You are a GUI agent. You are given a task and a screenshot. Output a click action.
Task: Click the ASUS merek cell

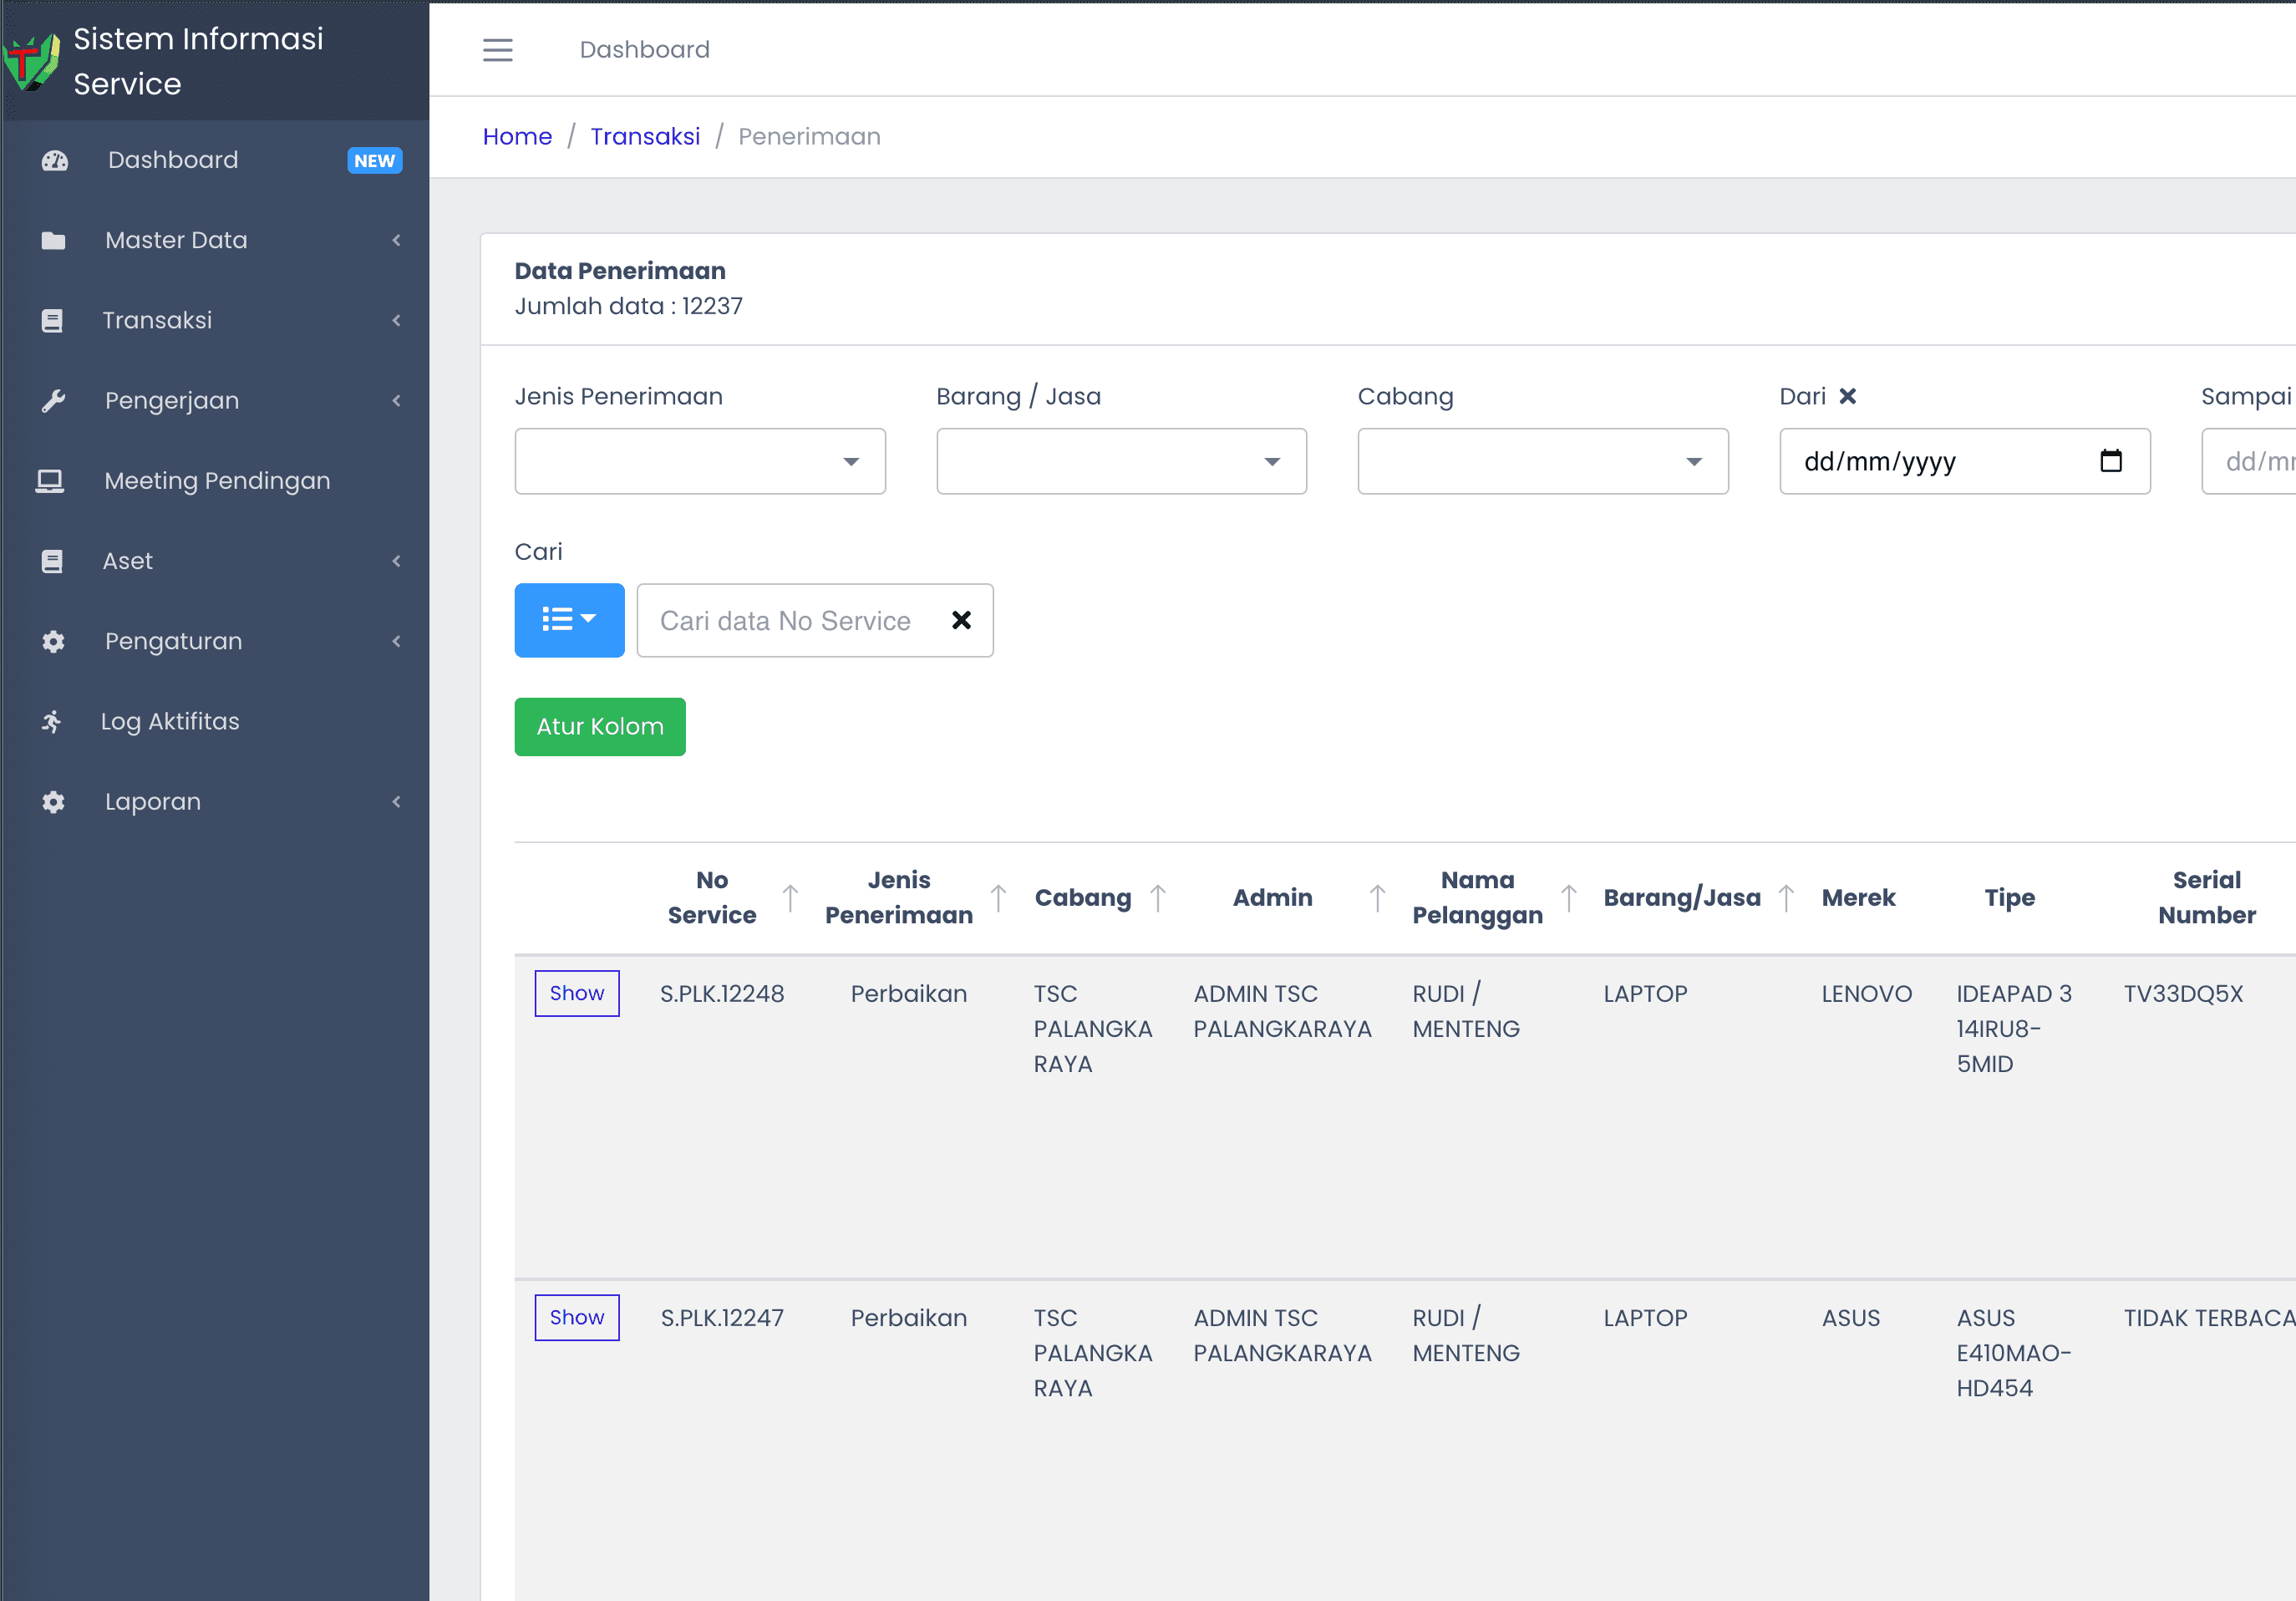pyautogui.click(x=1851, y=1317)
